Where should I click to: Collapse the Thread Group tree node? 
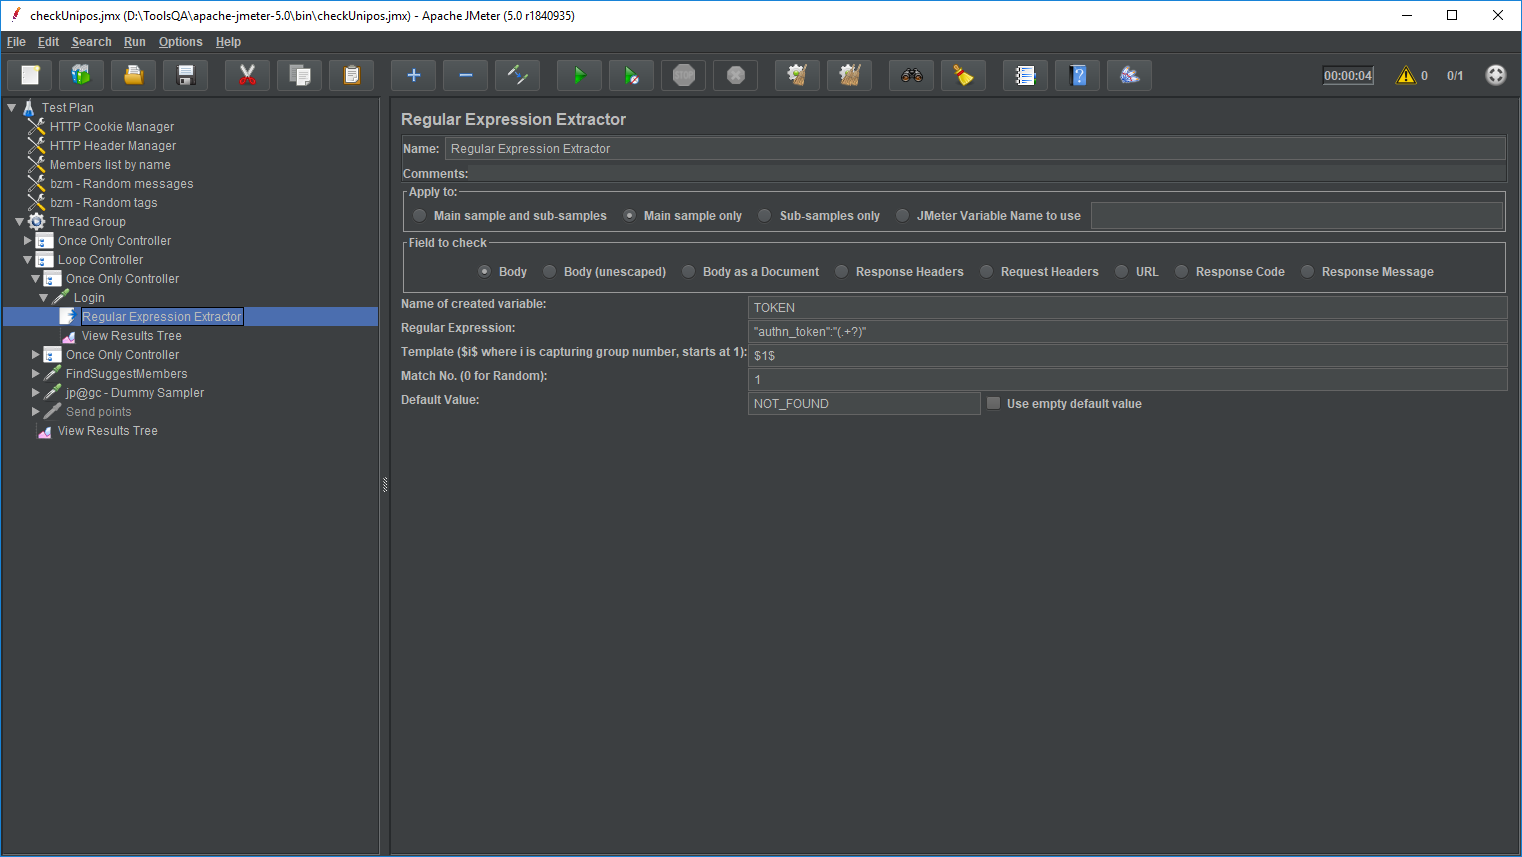tap(19, 222)
